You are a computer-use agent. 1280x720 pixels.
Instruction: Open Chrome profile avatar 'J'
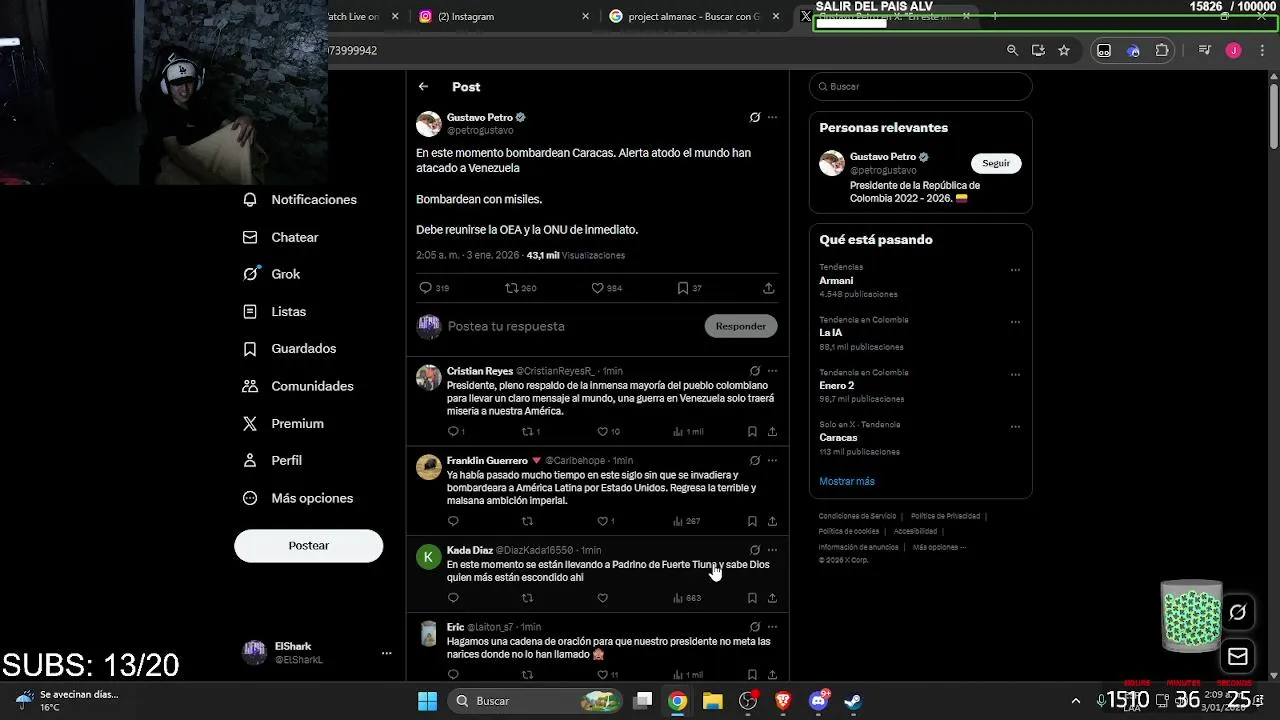pos(1233,50)
